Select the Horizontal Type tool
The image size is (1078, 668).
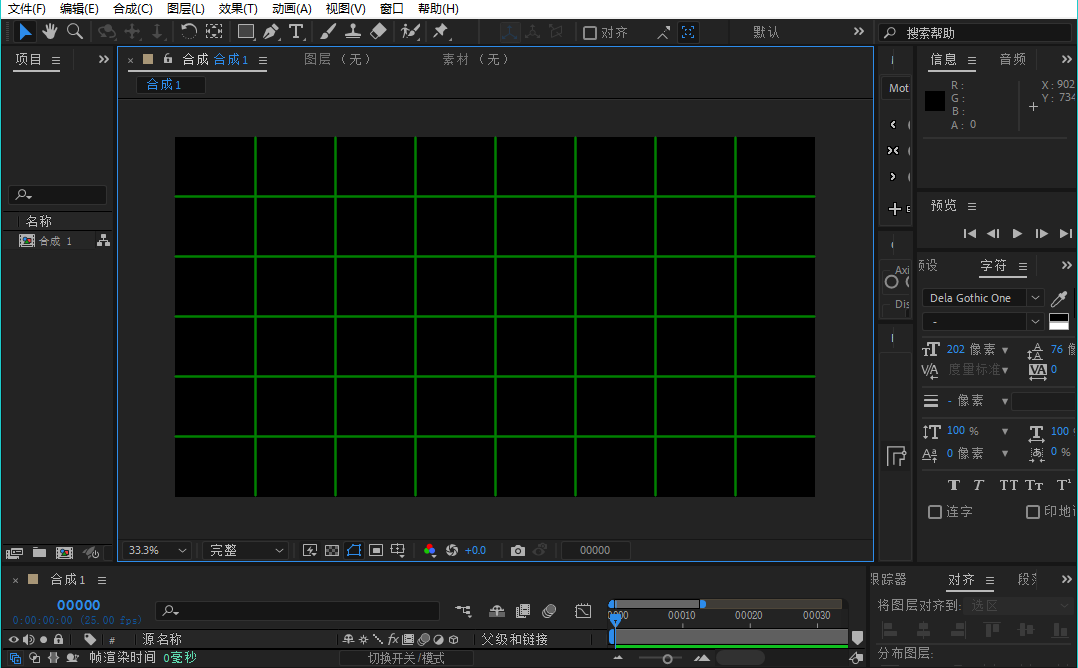296,32
